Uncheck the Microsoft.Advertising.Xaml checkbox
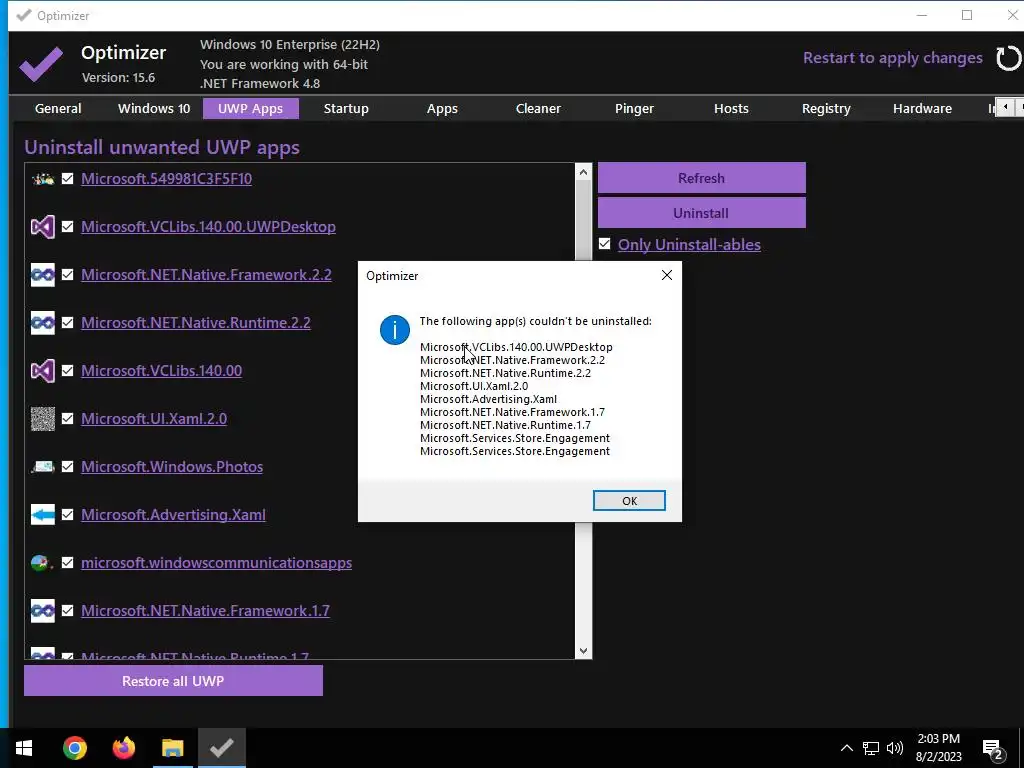Image resolution: width=1024 pixels, height=768 pixels. [x=67, y=515]
